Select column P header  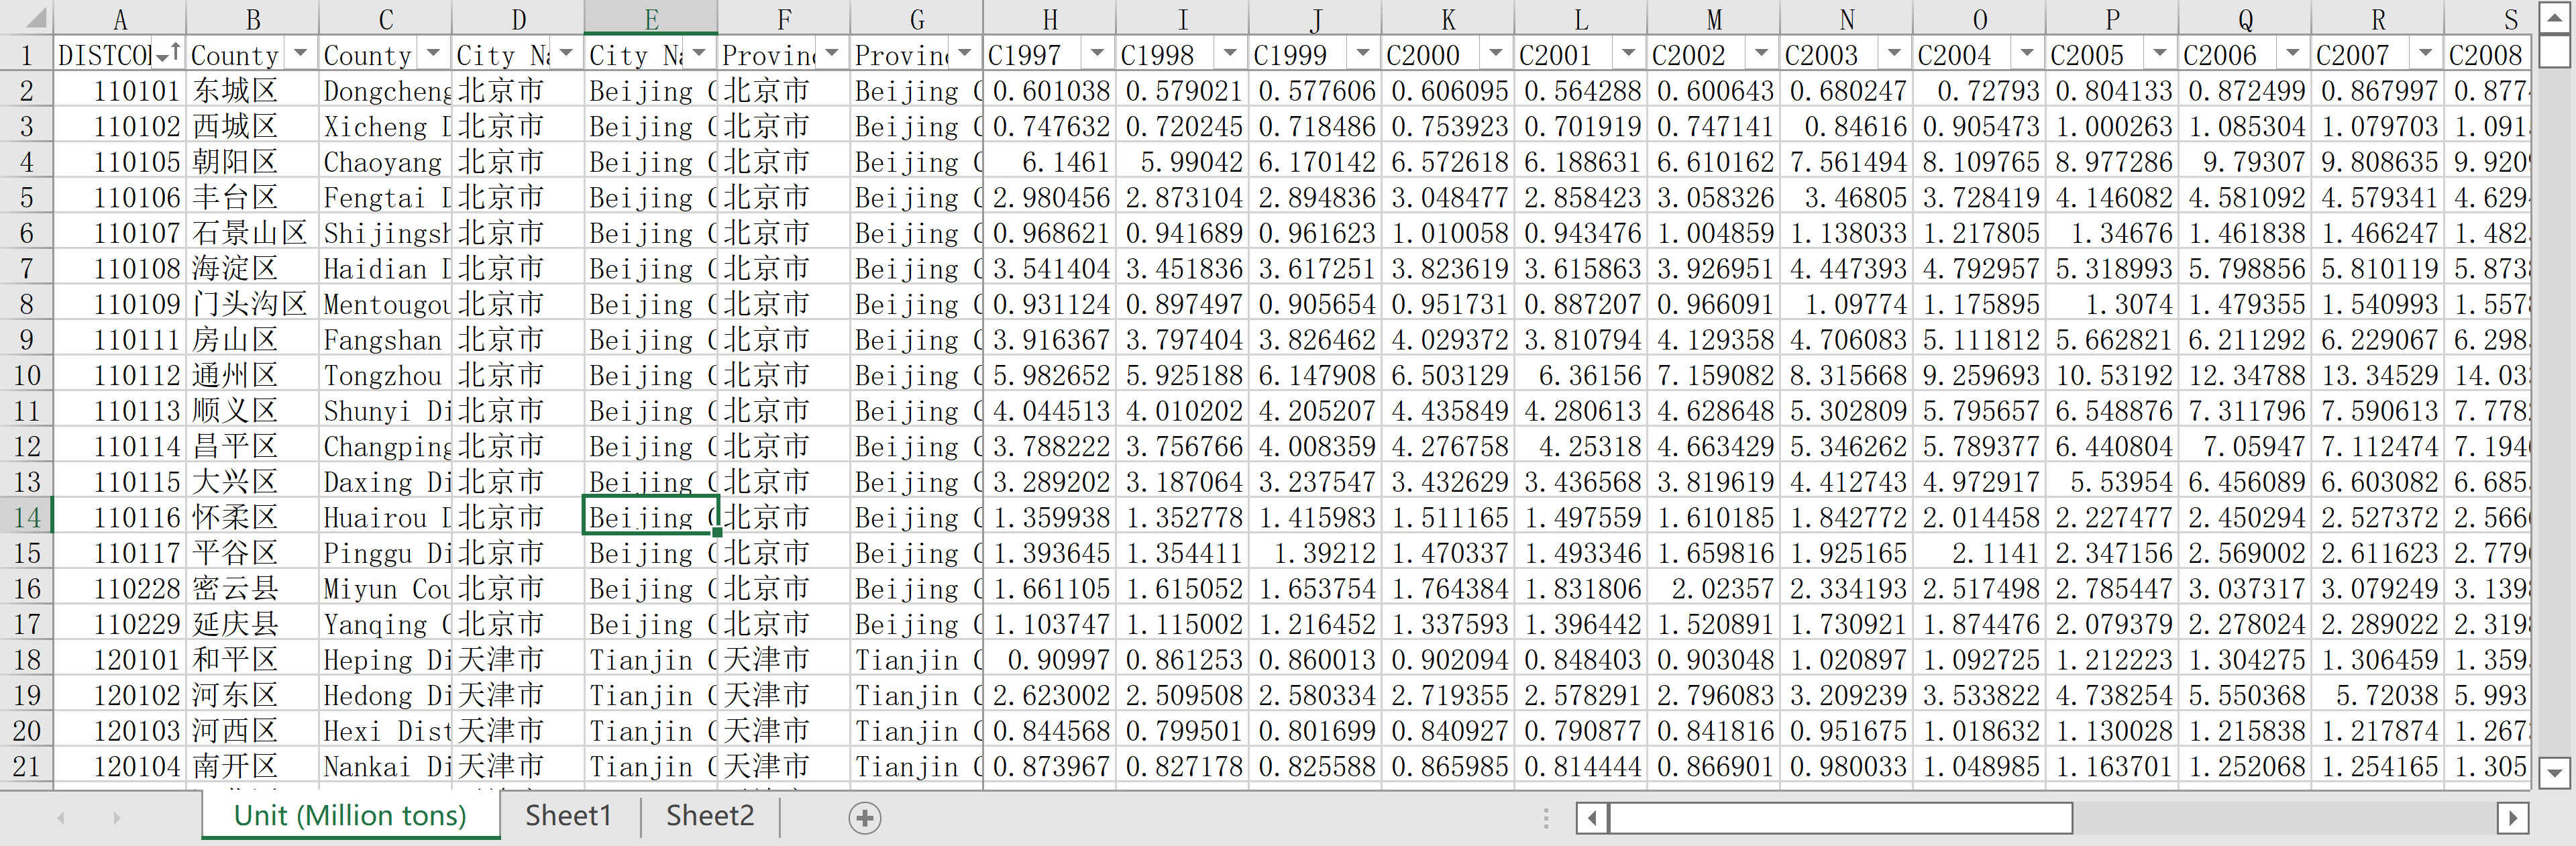tap(2113, 18)
